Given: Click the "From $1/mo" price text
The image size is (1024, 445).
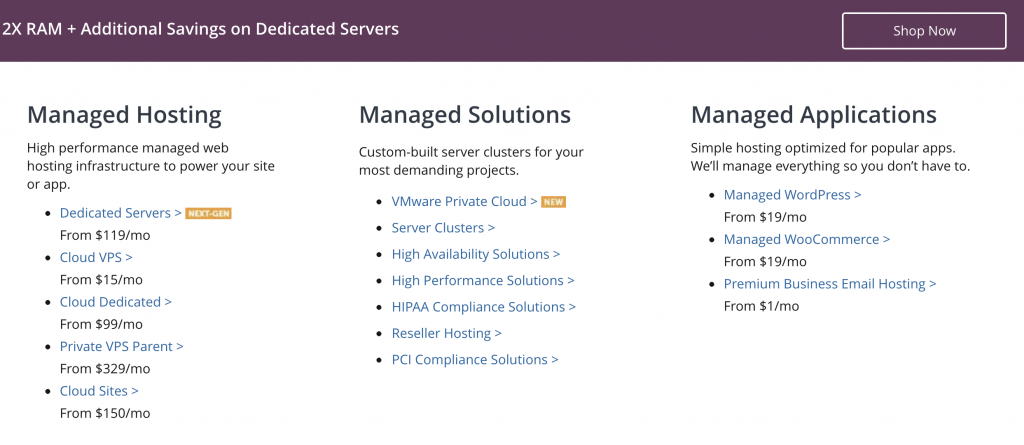Looking at the screenshot, I should (x=761, y=306).
